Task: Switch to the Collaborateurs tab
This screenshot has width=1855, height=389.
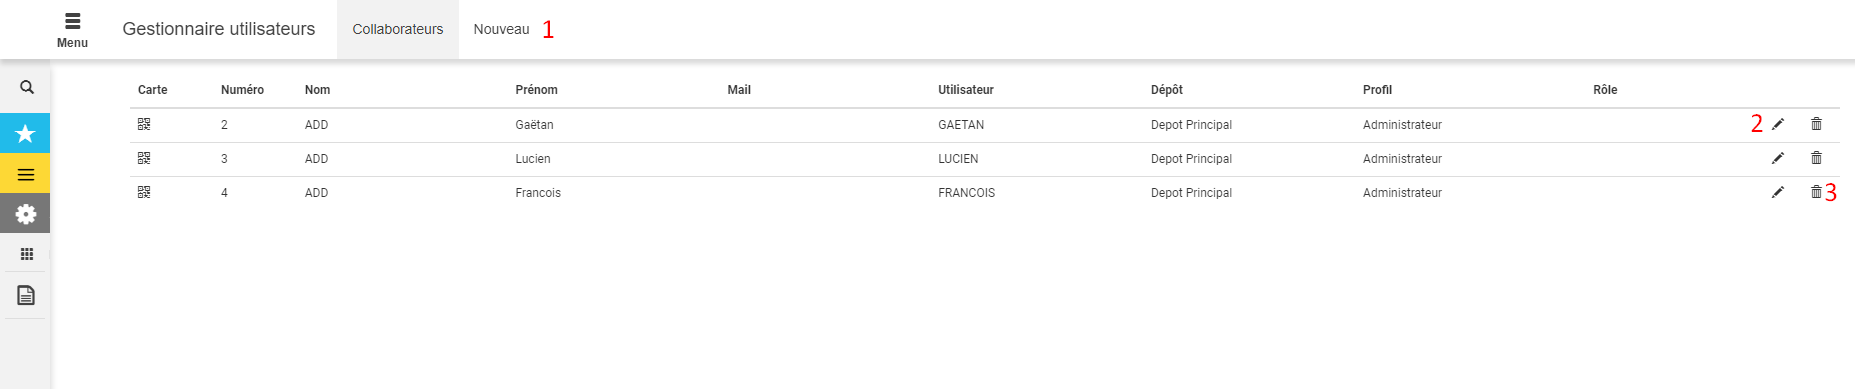Action: pyautogui.click(x=398, y=29)
